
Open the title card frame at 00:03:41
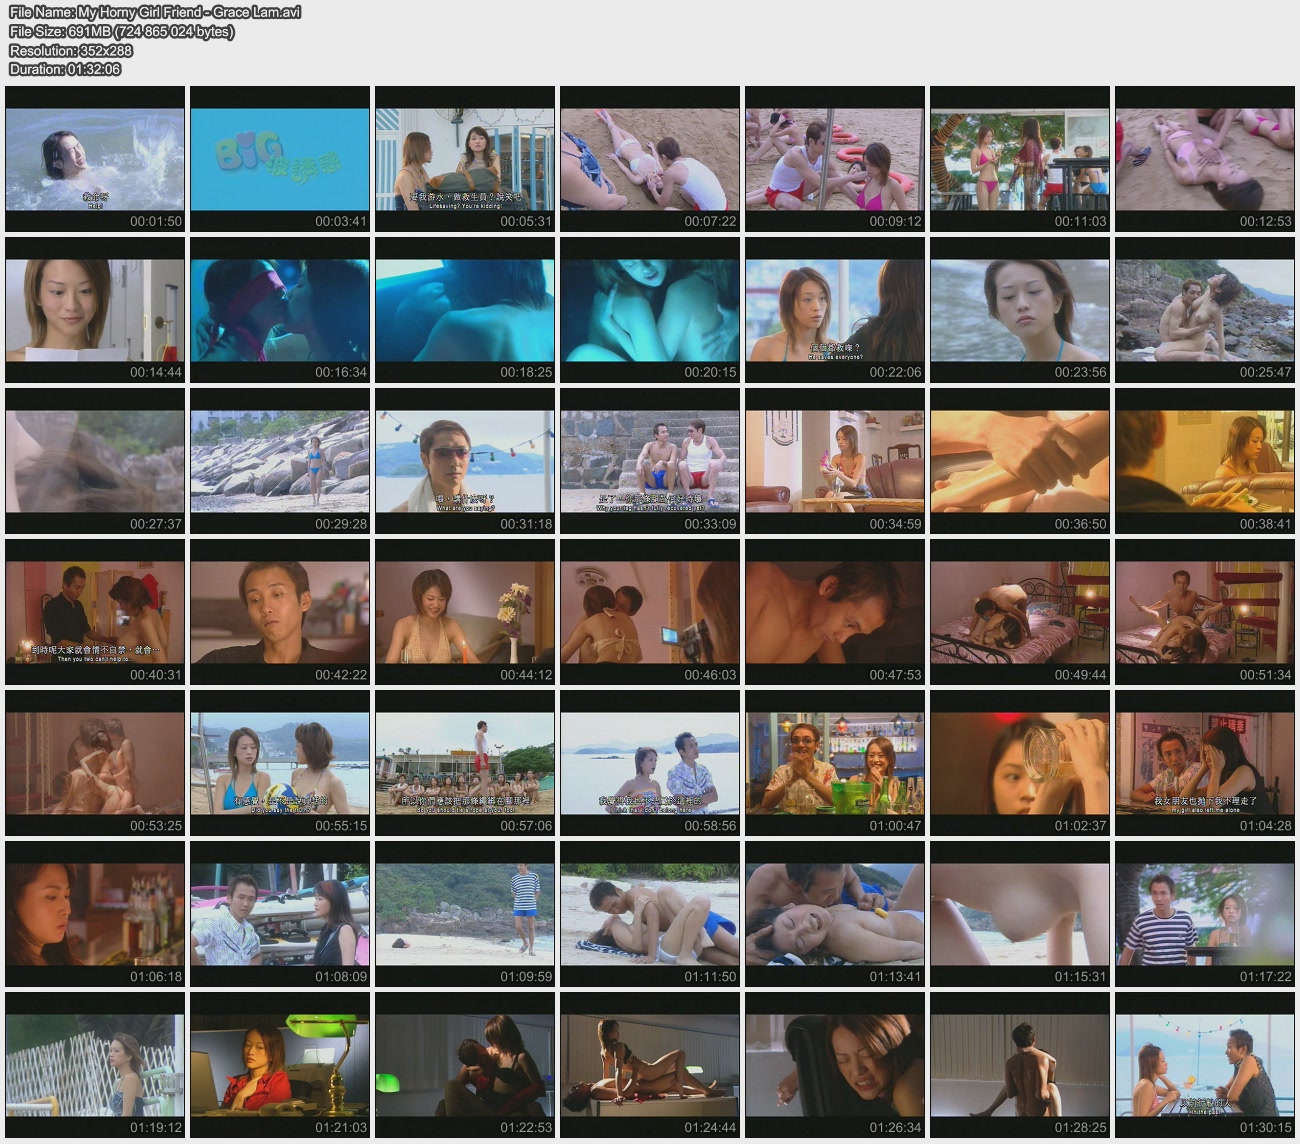[x=280, y=159]
